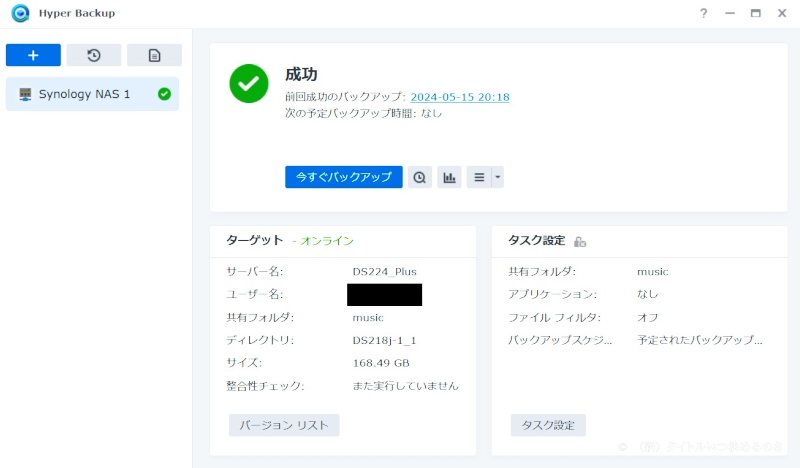Click the backup schedule value 予定されたバックアップ...

(x=699, y=340)
